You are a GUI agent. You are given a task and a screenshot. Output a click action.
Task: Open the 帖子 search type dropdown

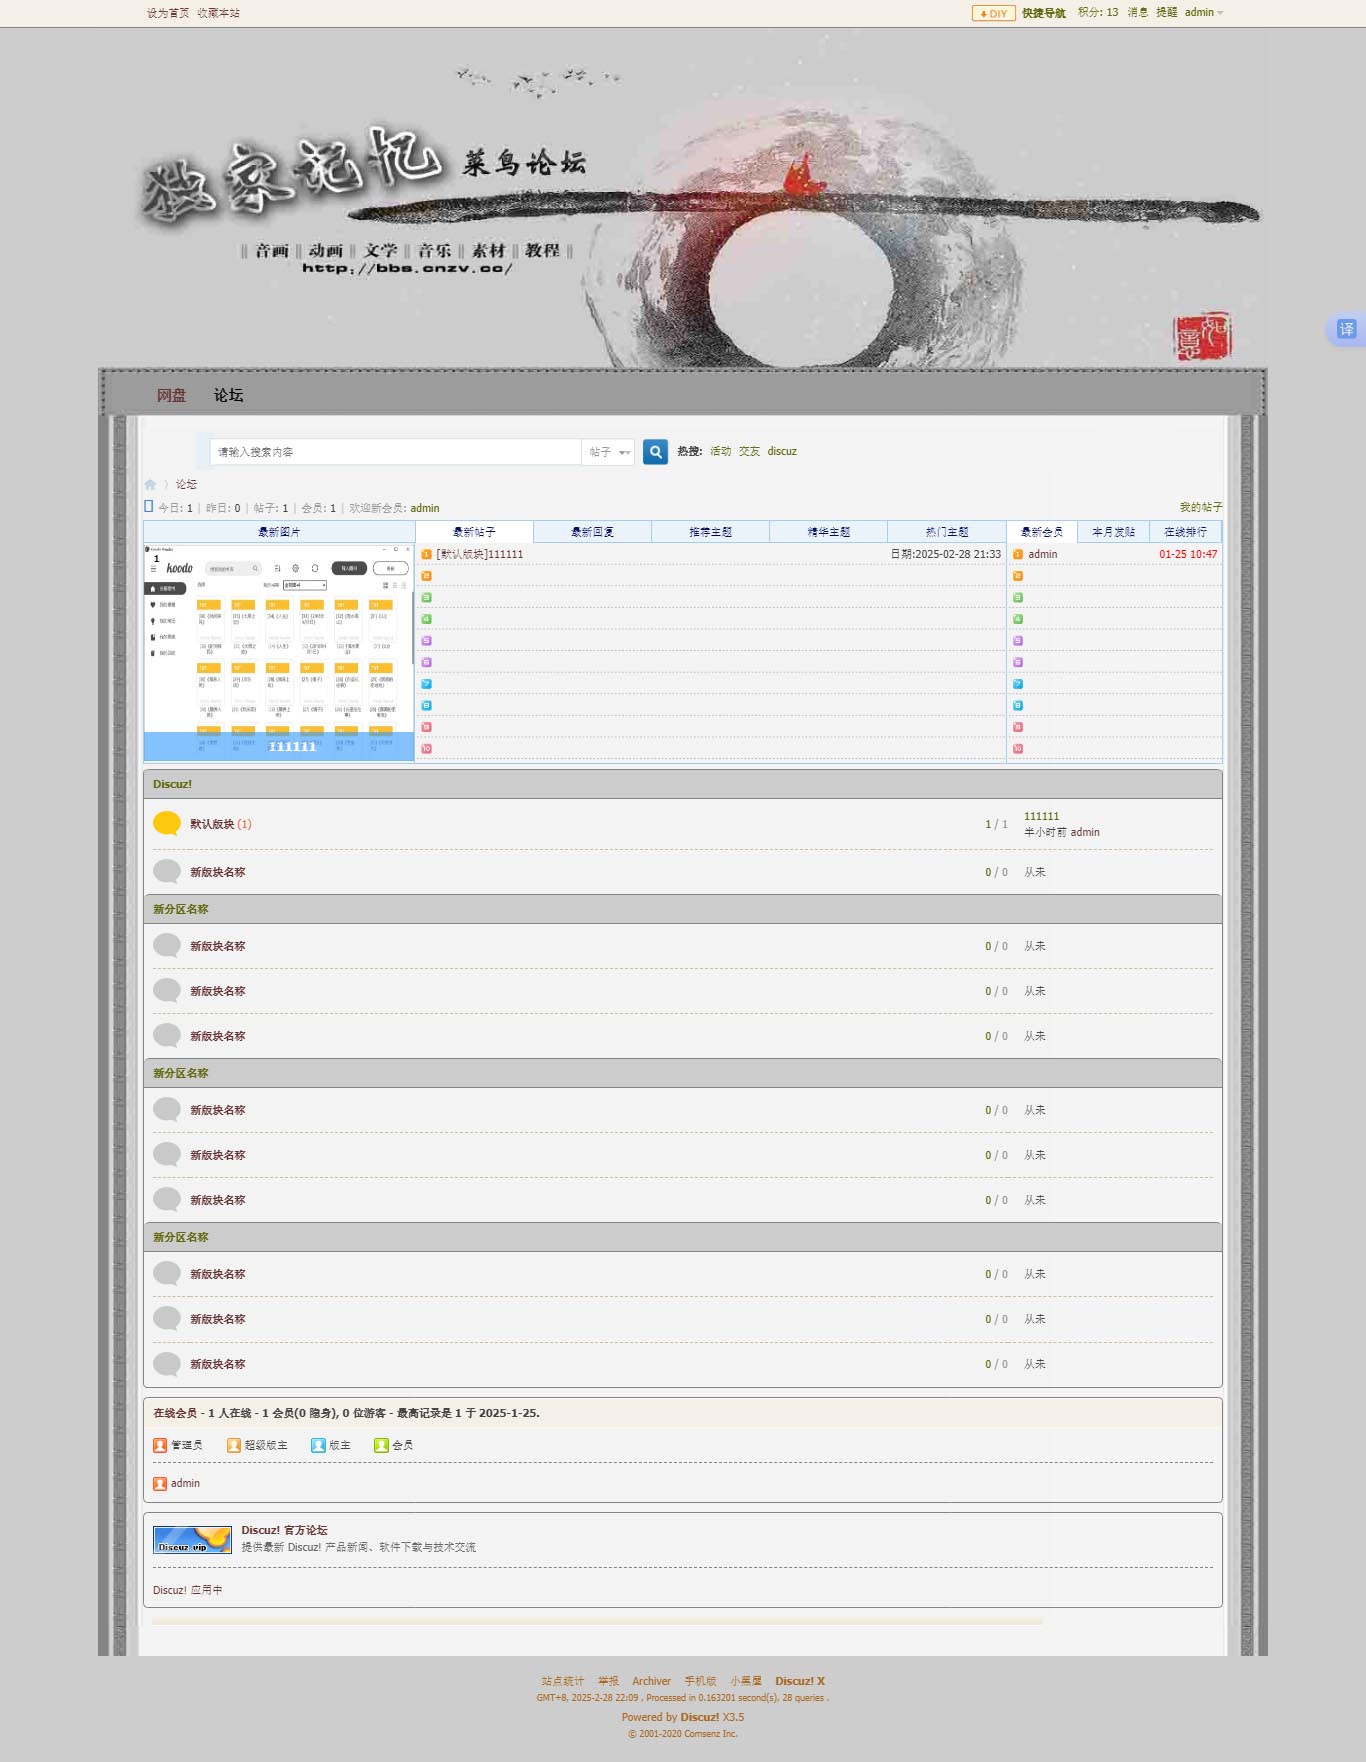609,452
